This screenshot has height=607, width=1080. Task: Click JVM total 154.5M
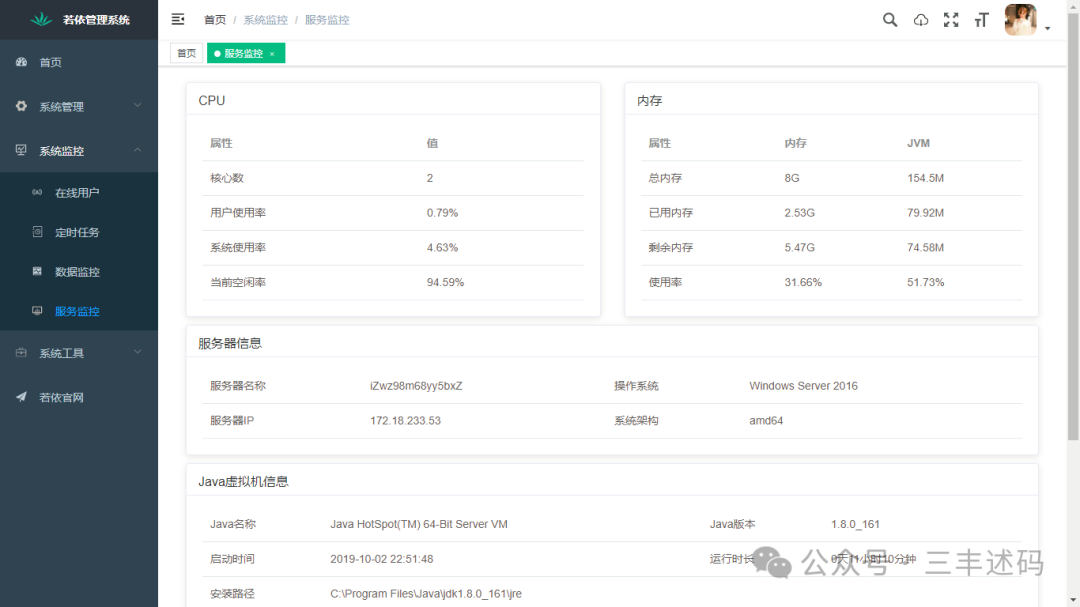pos(925,178)
